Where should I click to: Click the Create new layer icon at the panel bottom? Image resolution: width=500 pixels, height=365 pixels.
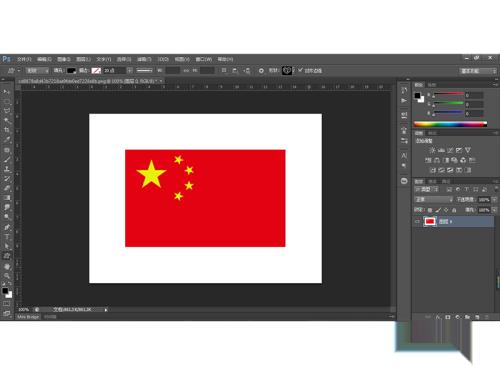tap(477, 317)
